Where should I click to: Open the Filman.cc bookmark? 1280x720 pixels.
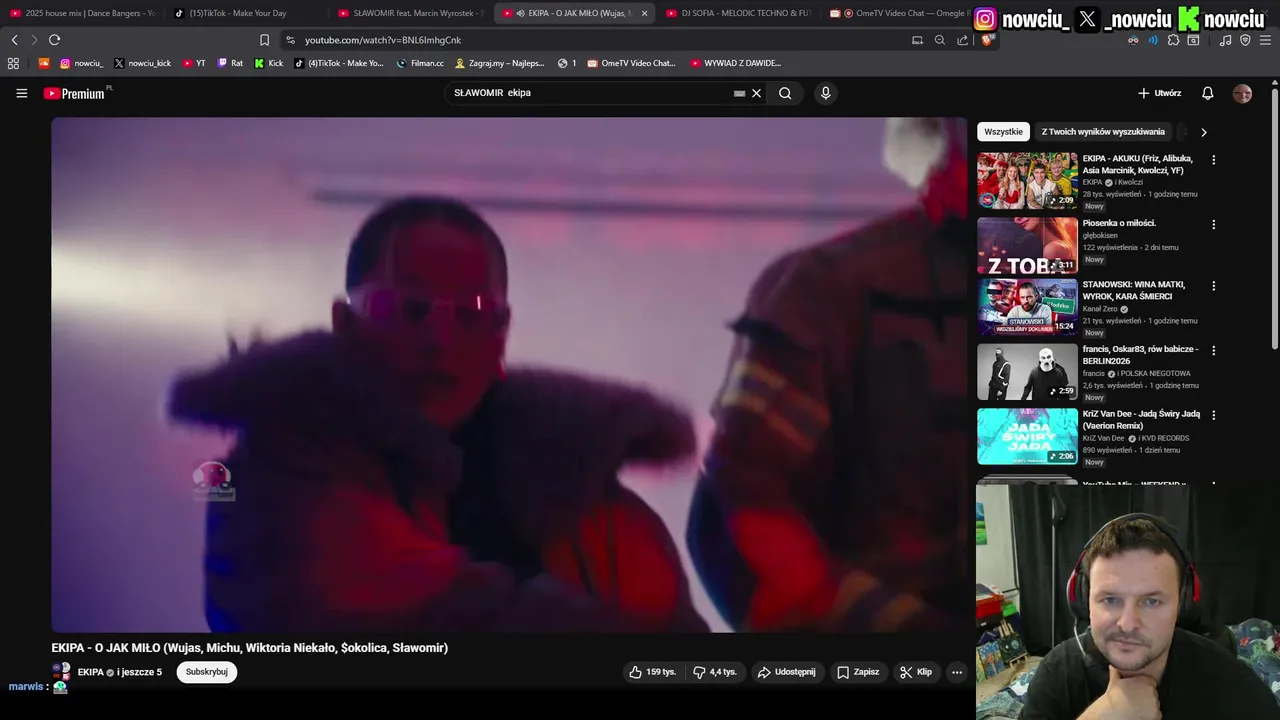pos(419,63)
